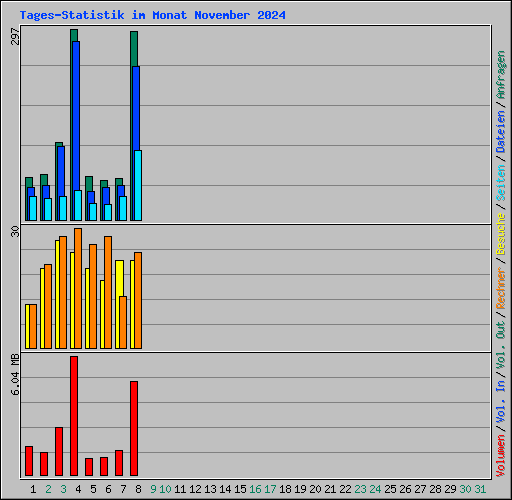Click green day label "10"
The width and height of the screenshot is (512, 500).
click(x=165, y=489)
